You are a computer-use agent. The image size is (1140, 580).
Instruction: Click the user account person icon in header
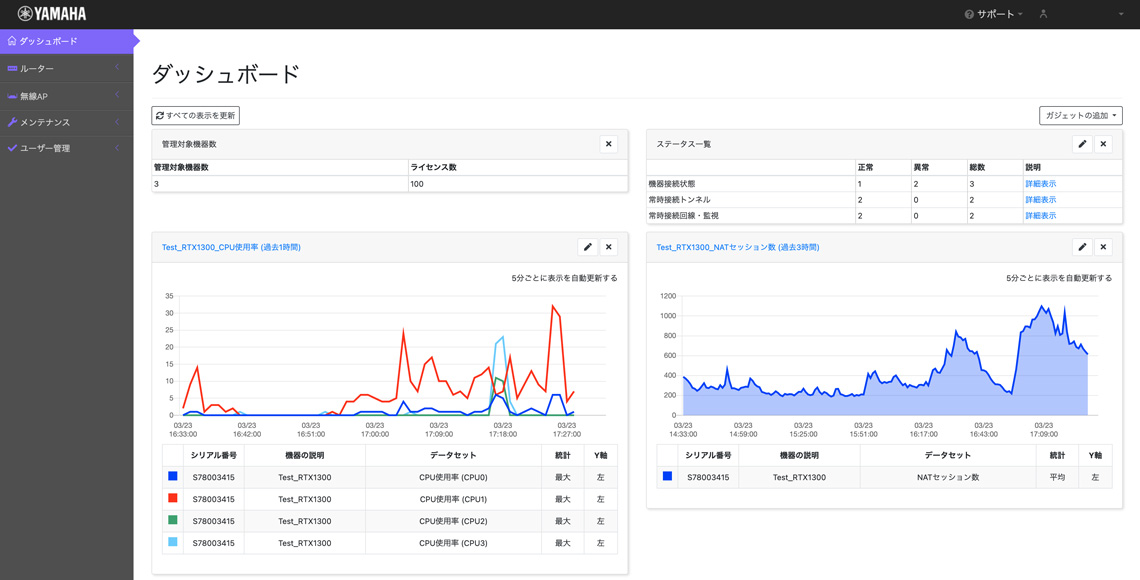tap(1042, 14)
